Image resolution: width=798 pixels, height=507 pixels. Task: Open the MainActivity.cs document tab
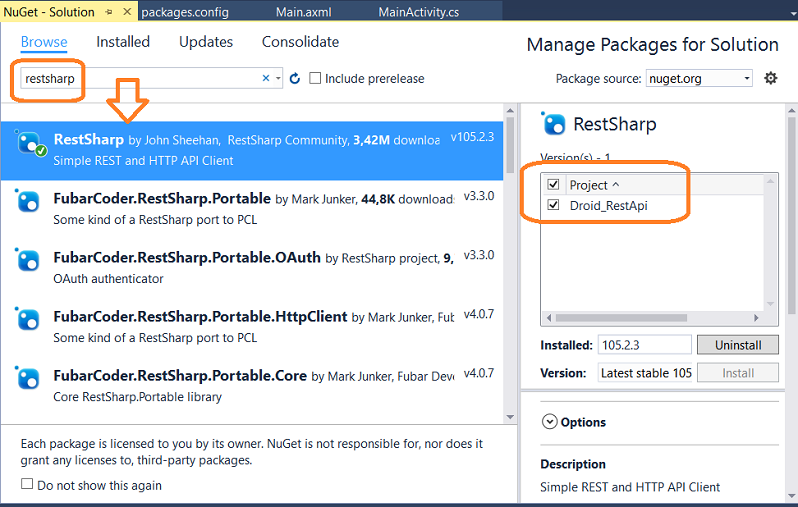418,12
